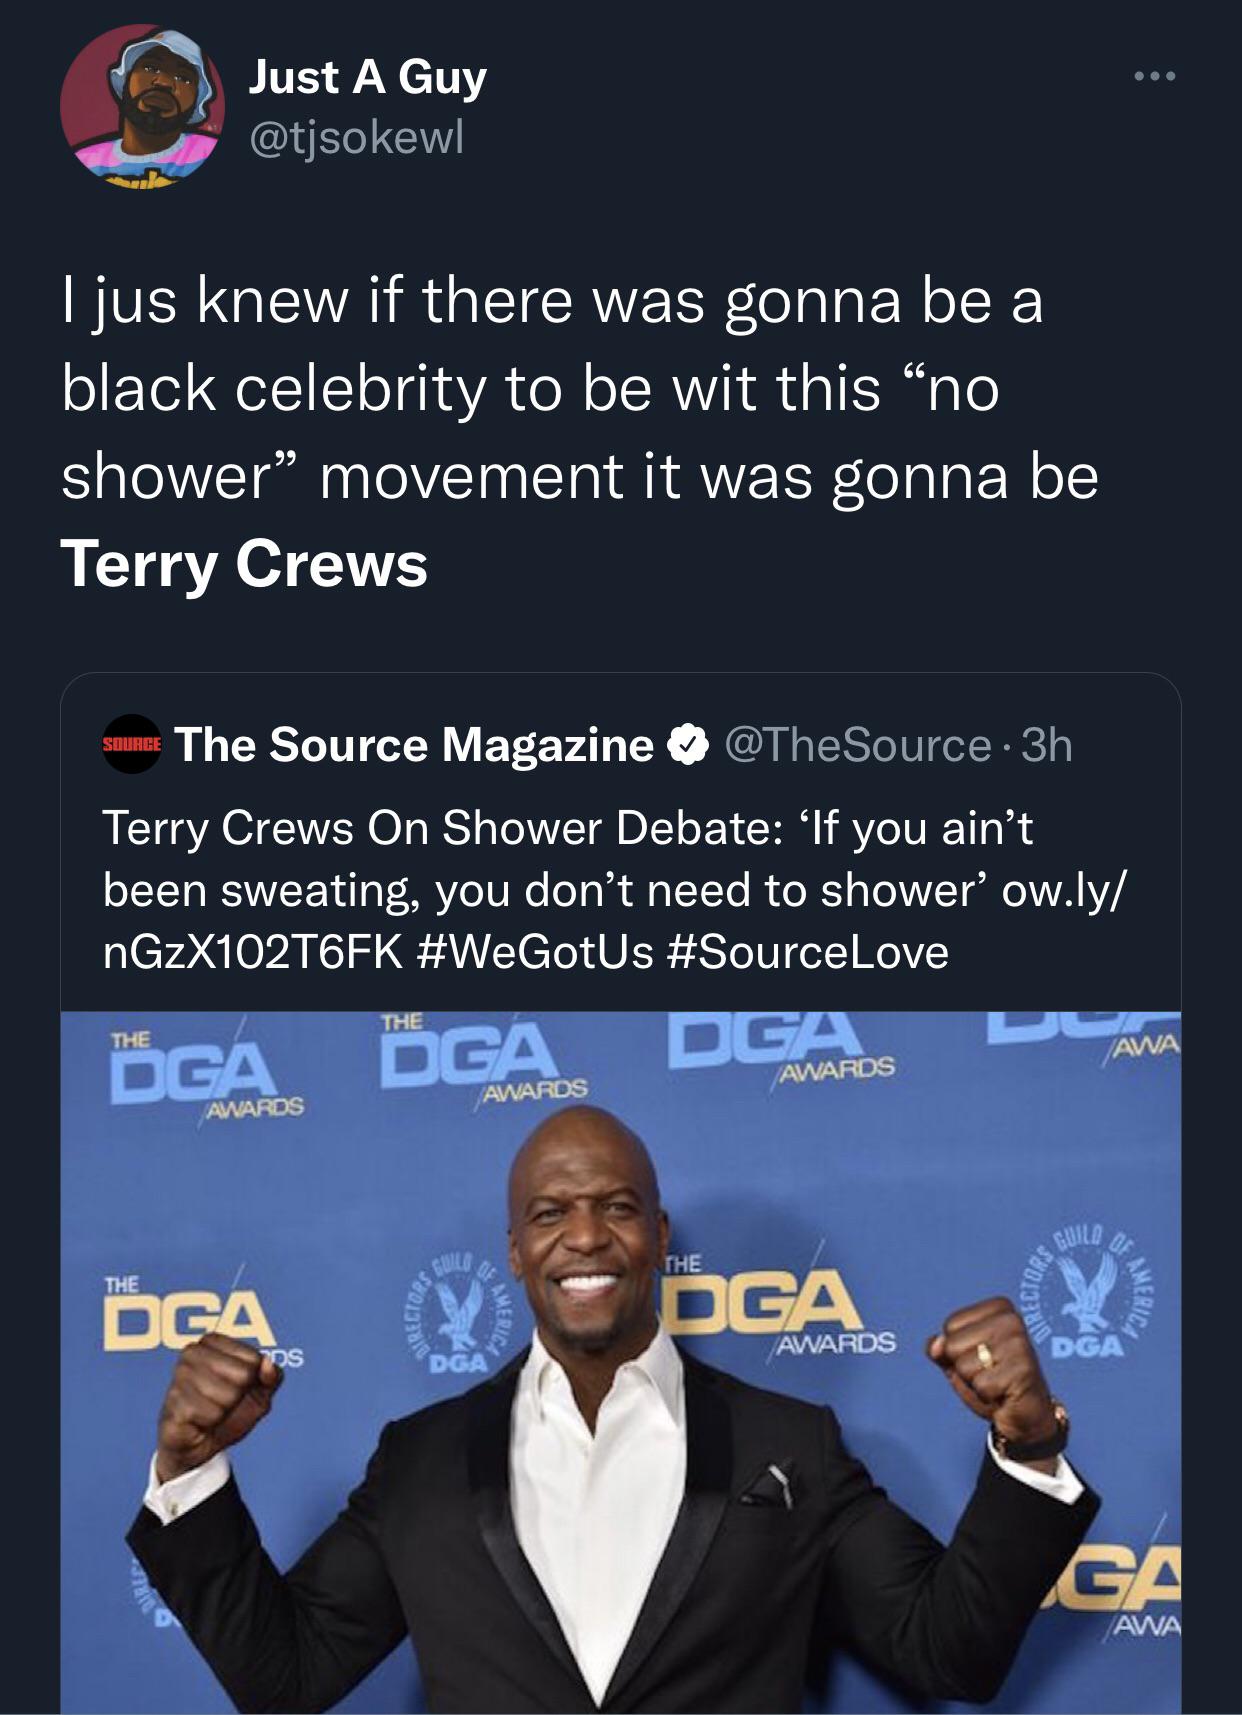Tap the bold 'Terry Crews' name in tweet
Viewport: 1242px width, 1715px height.
point(244,563)
